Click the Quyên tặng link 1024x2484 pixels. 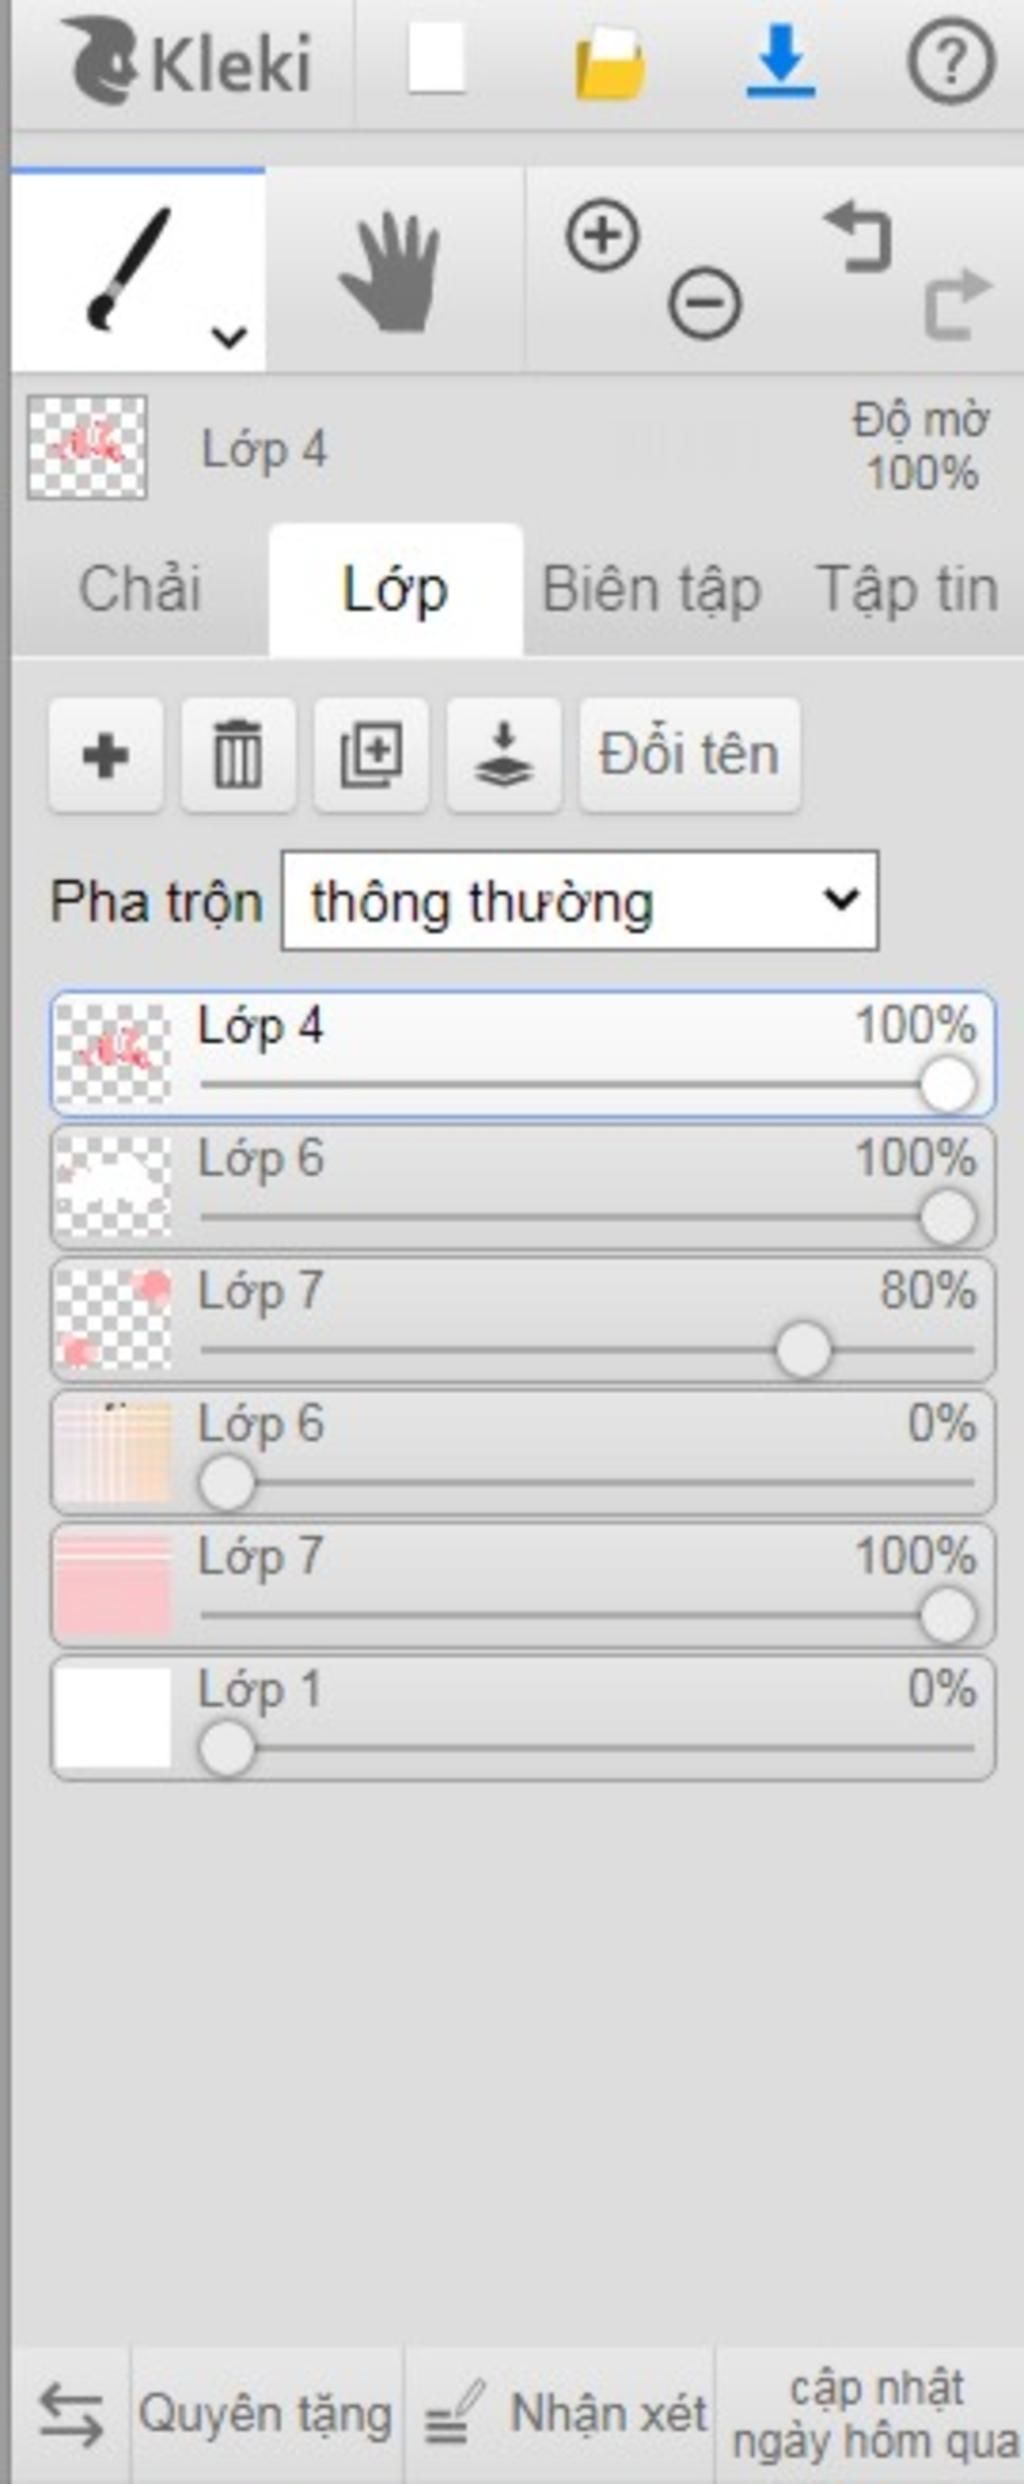[x=266, y=2414]
